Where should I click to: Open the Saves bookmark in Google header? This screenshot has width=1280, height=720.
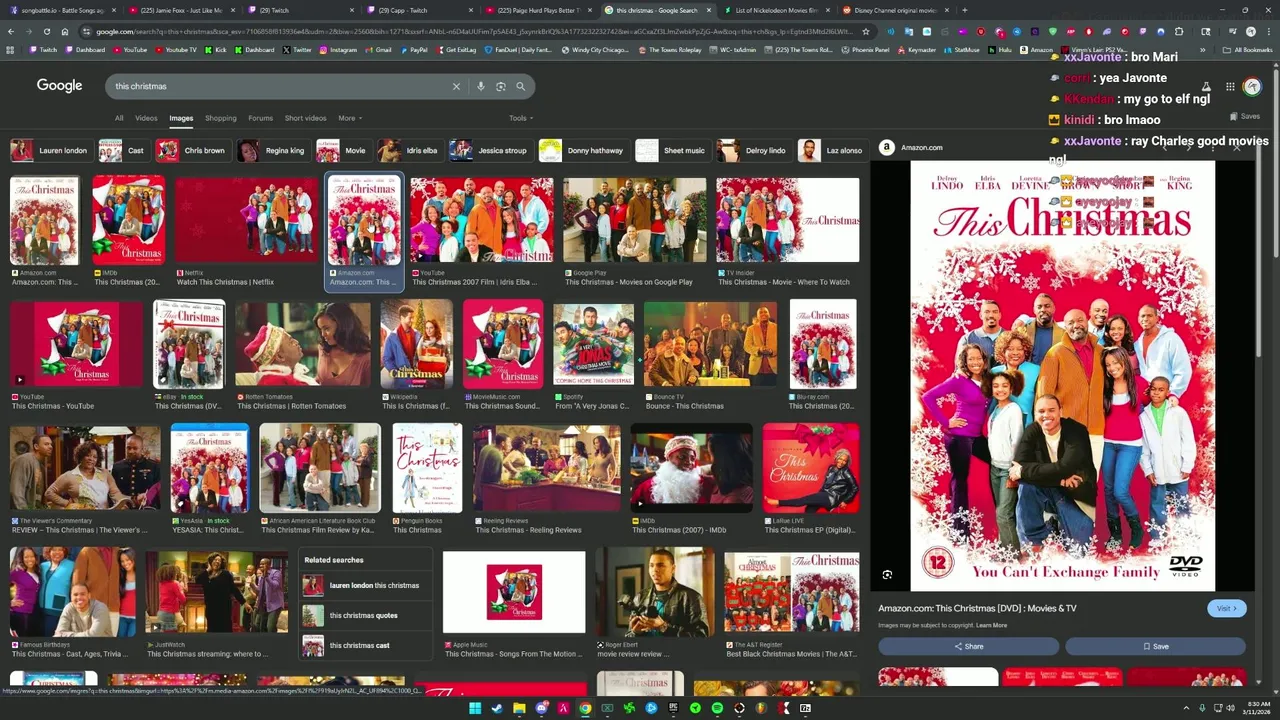[x=1245, y=116]
